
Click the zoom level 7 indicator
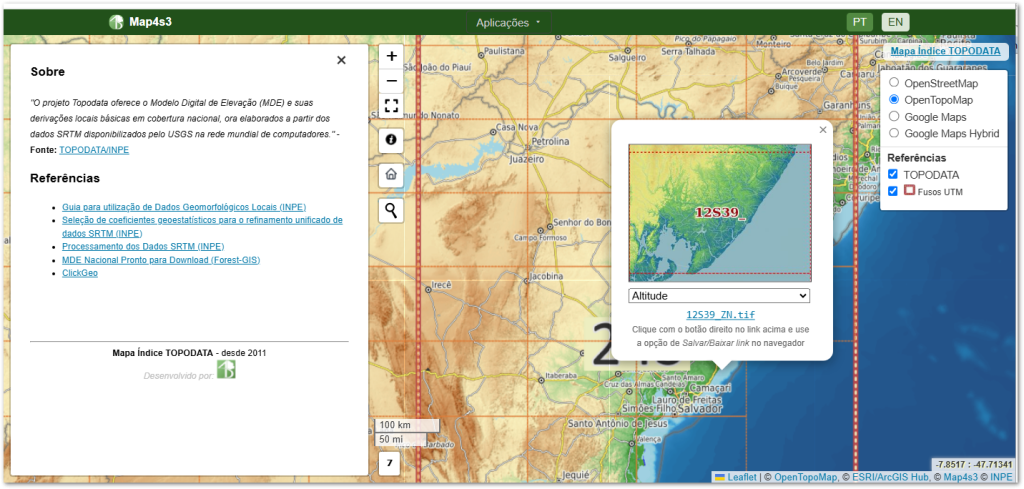point(389,464)
